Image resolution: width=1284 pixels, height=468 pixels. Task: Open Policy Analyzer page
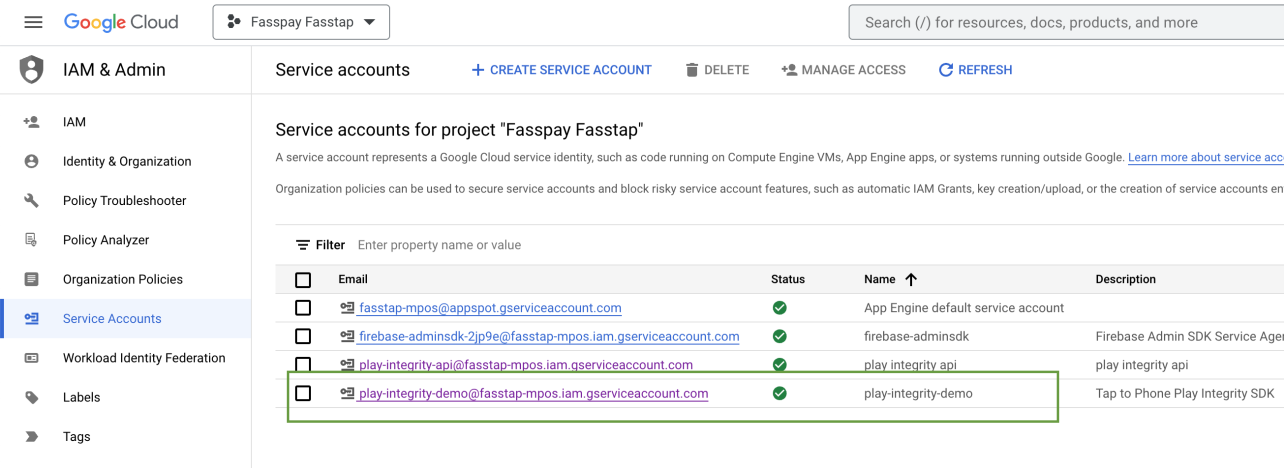click(106, 240)
